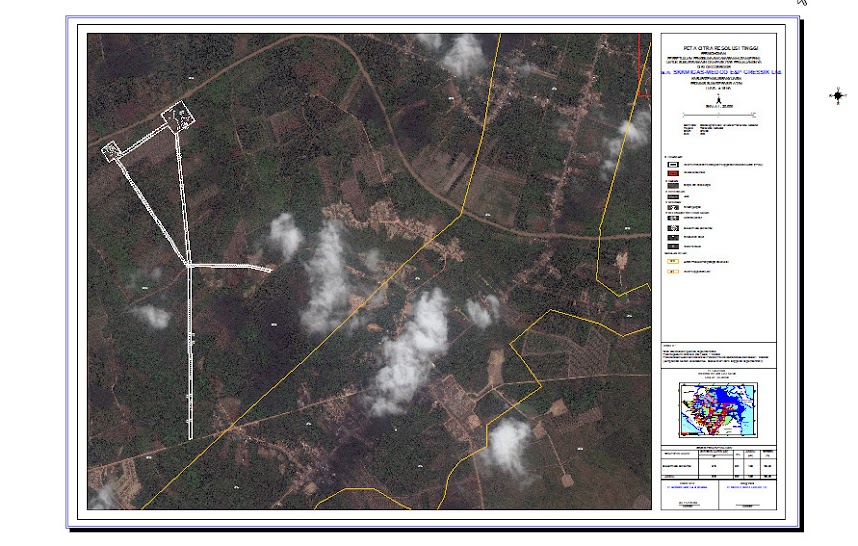Click the east end of short horizontal corridor branch

pyautogui.click(x=270, y=269)
